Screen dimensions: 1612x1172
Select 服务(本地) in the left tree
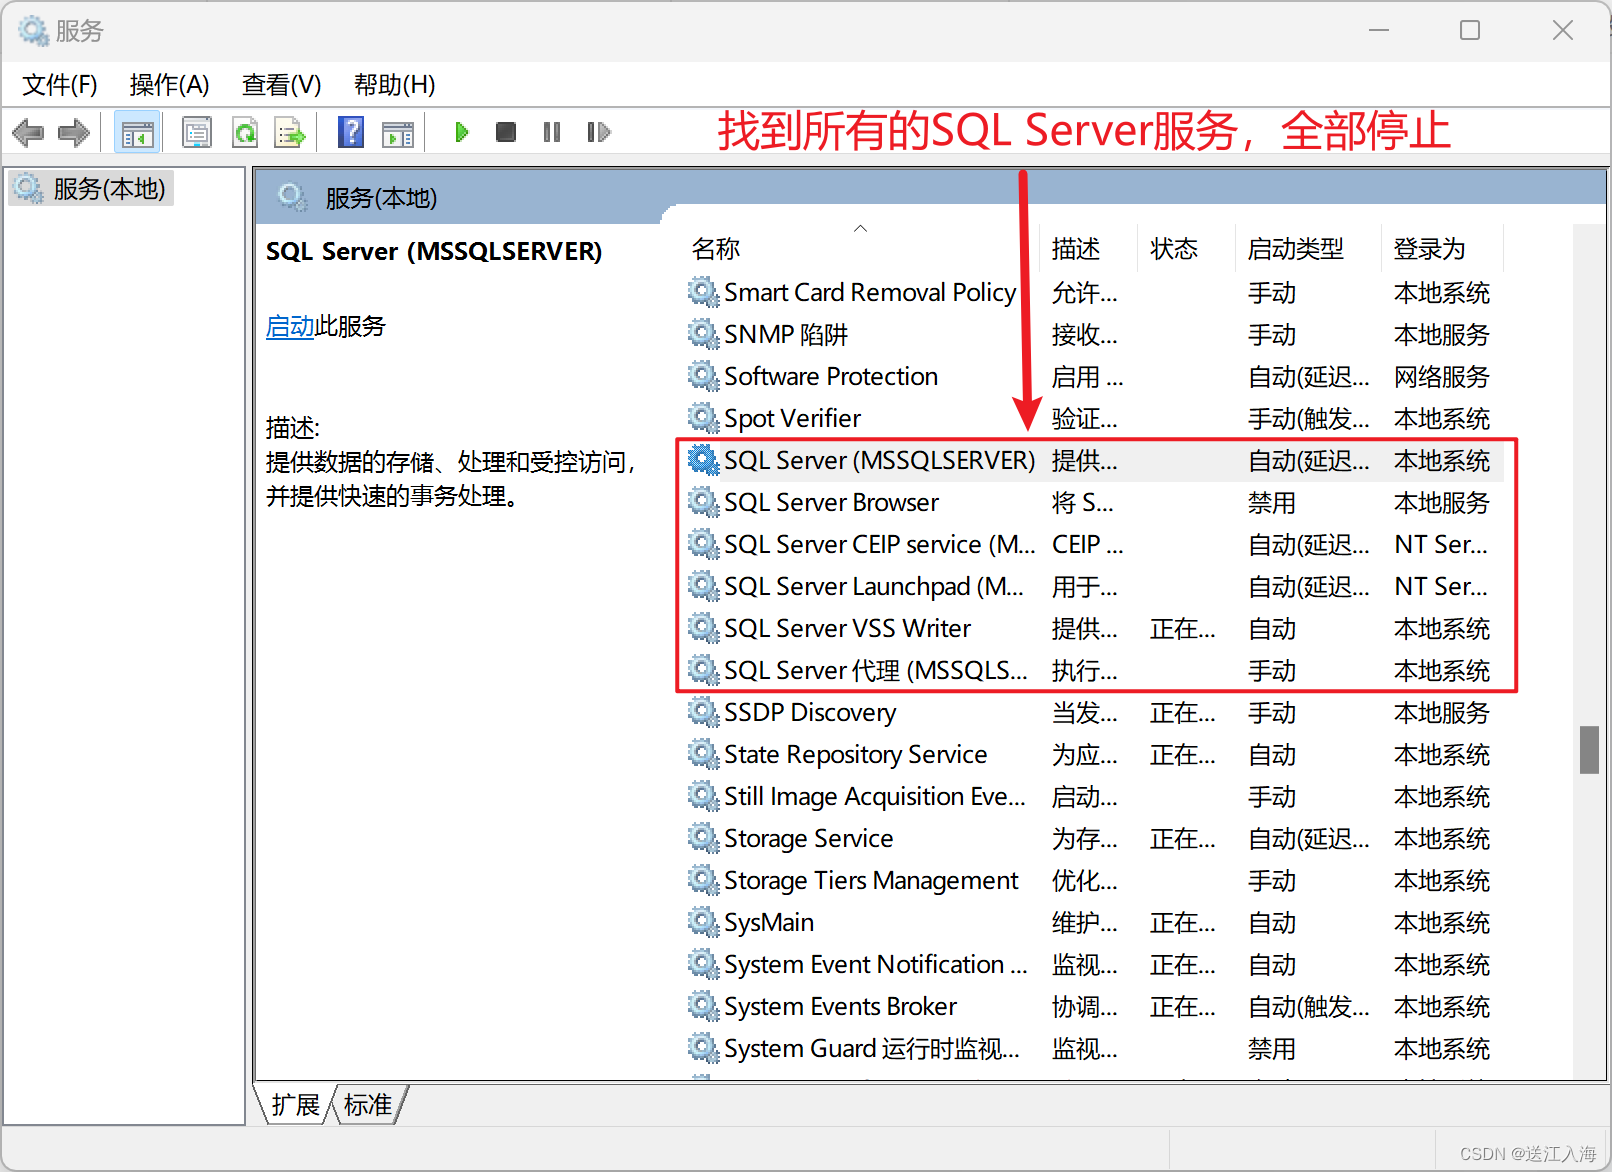tap(109, 188)
